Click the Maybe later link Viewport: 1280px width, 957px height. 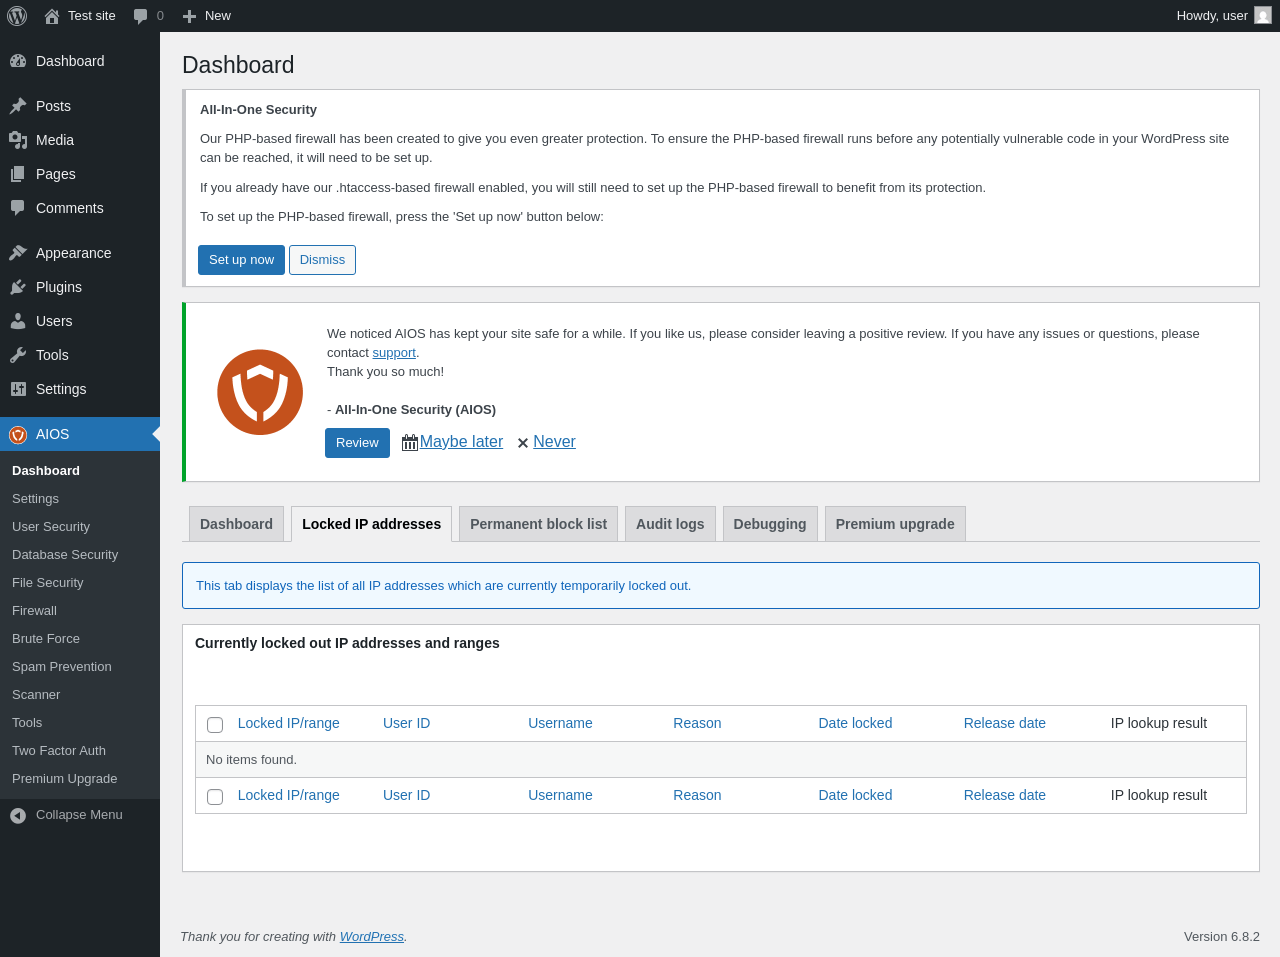pos(461,442)
